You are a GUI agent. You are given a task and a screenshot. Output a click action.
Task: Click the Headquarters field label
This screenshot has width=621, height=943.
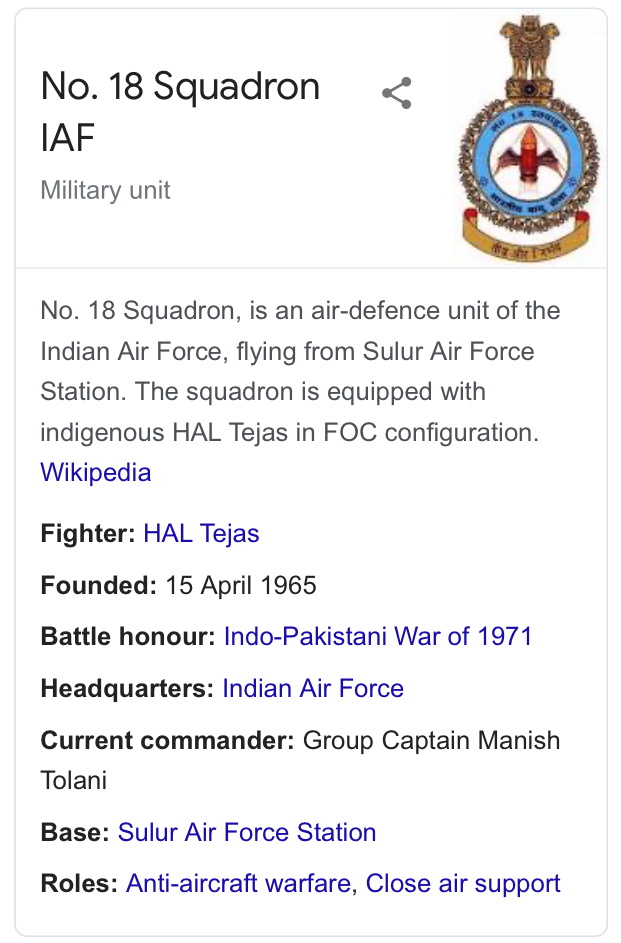(x=127, y=688)
